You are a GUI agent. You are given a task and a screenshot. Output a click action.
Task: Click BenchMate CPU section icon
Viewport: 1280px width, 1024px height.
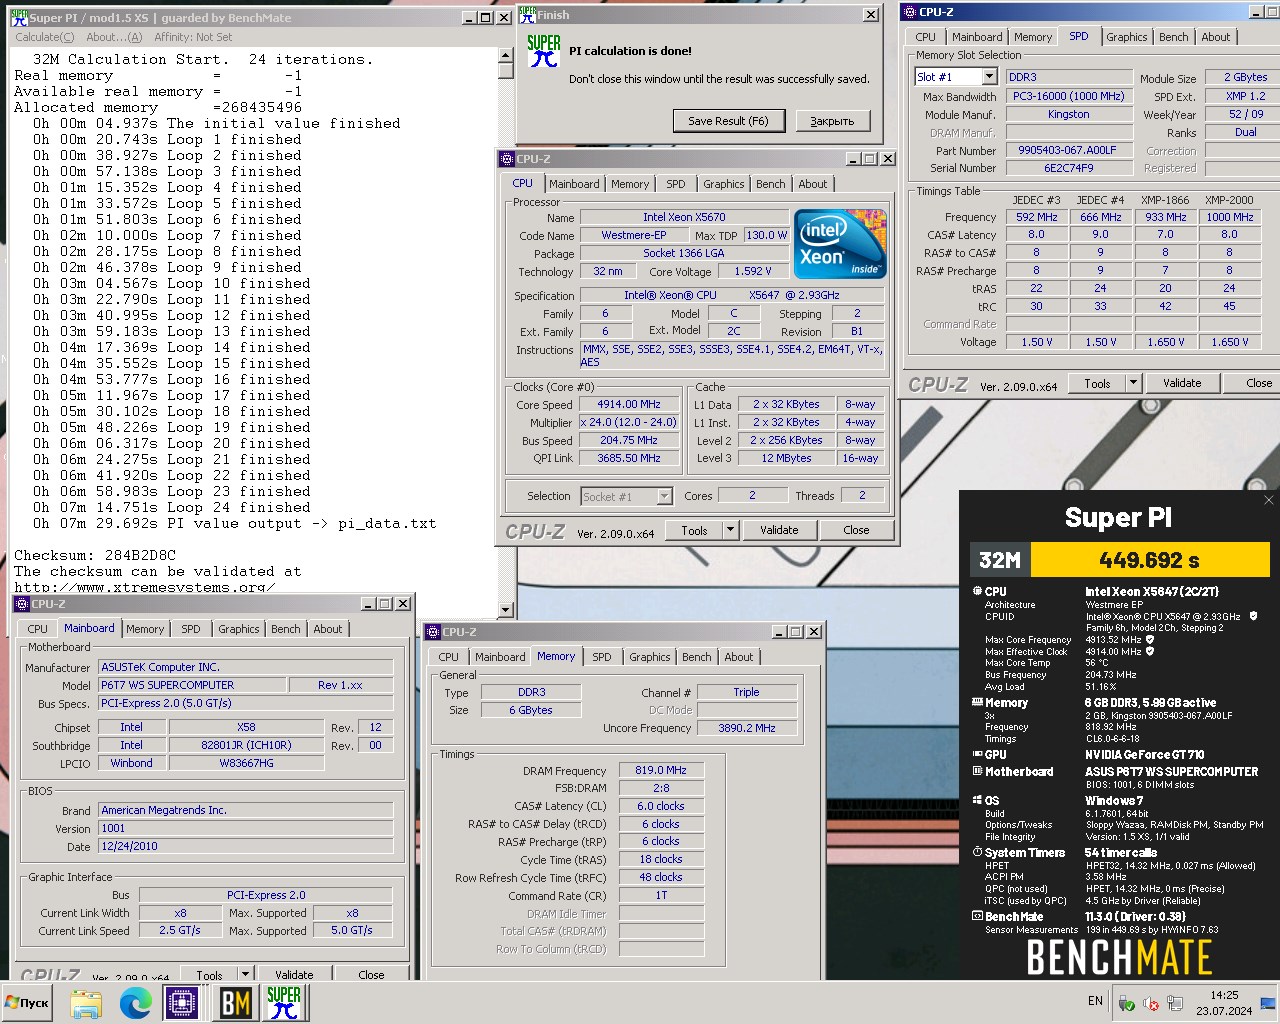977,592
